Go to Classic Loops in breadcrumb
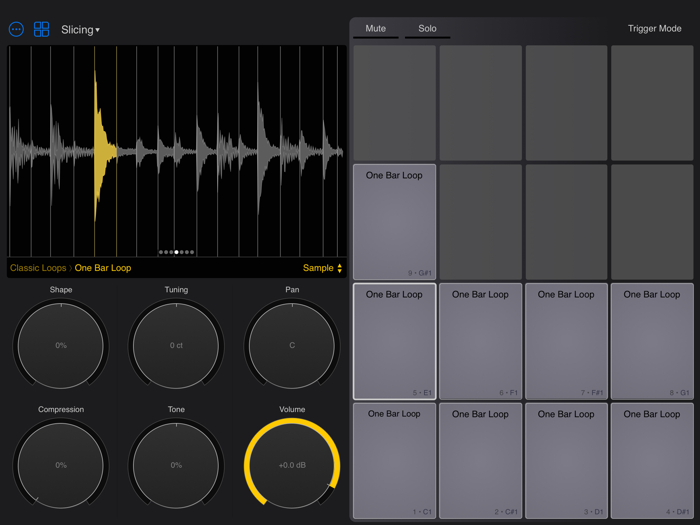 (38, 268)
